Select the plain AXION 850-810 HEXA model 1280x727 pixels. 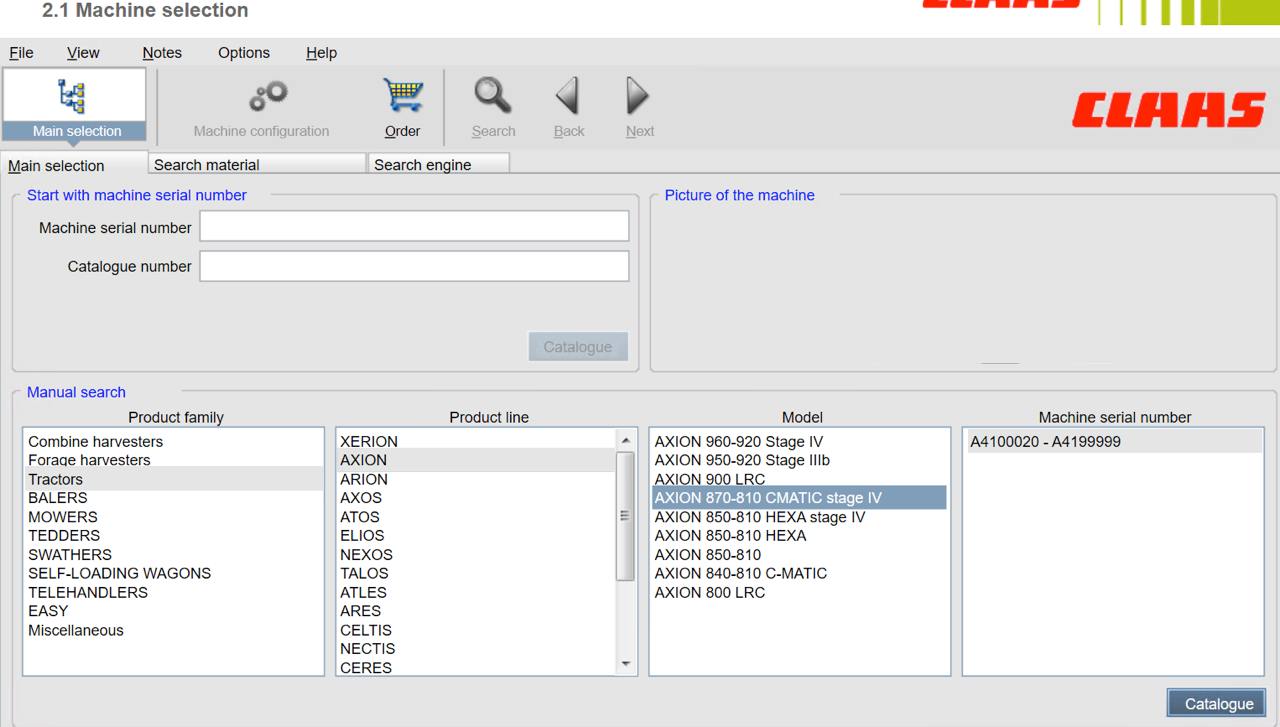[799, 535]
